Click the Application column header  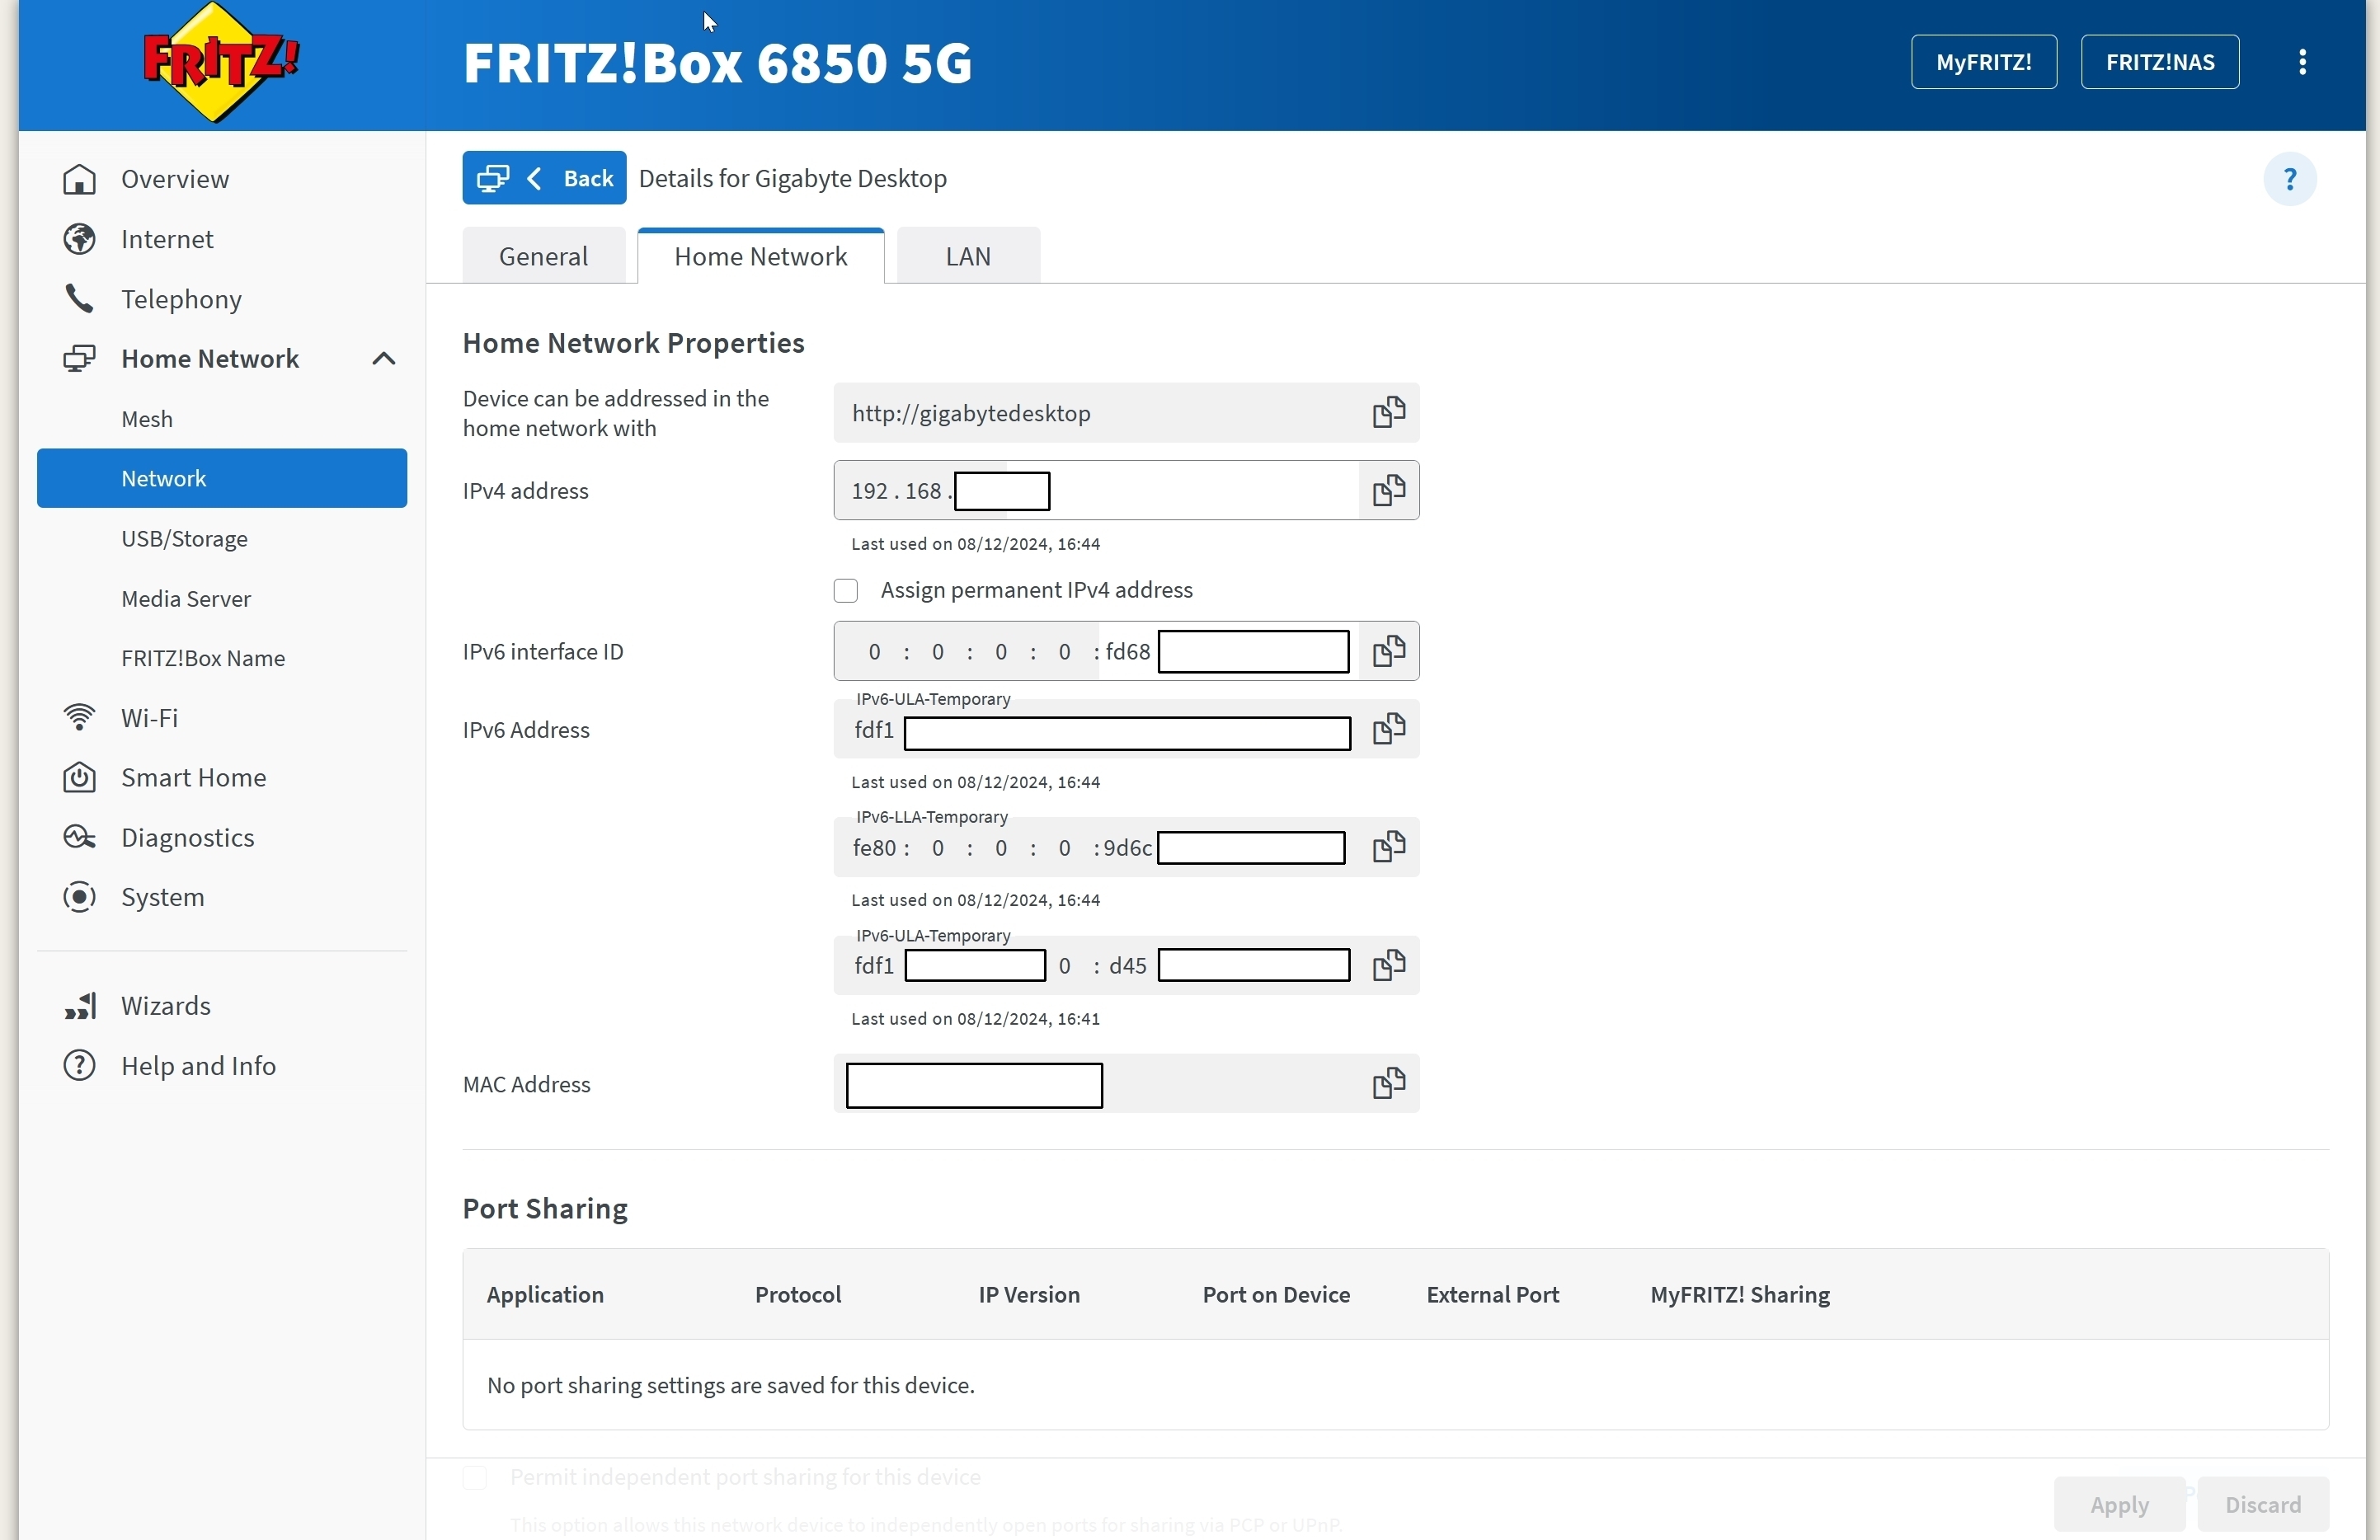pyautogui.click(x=545, y=1295)
